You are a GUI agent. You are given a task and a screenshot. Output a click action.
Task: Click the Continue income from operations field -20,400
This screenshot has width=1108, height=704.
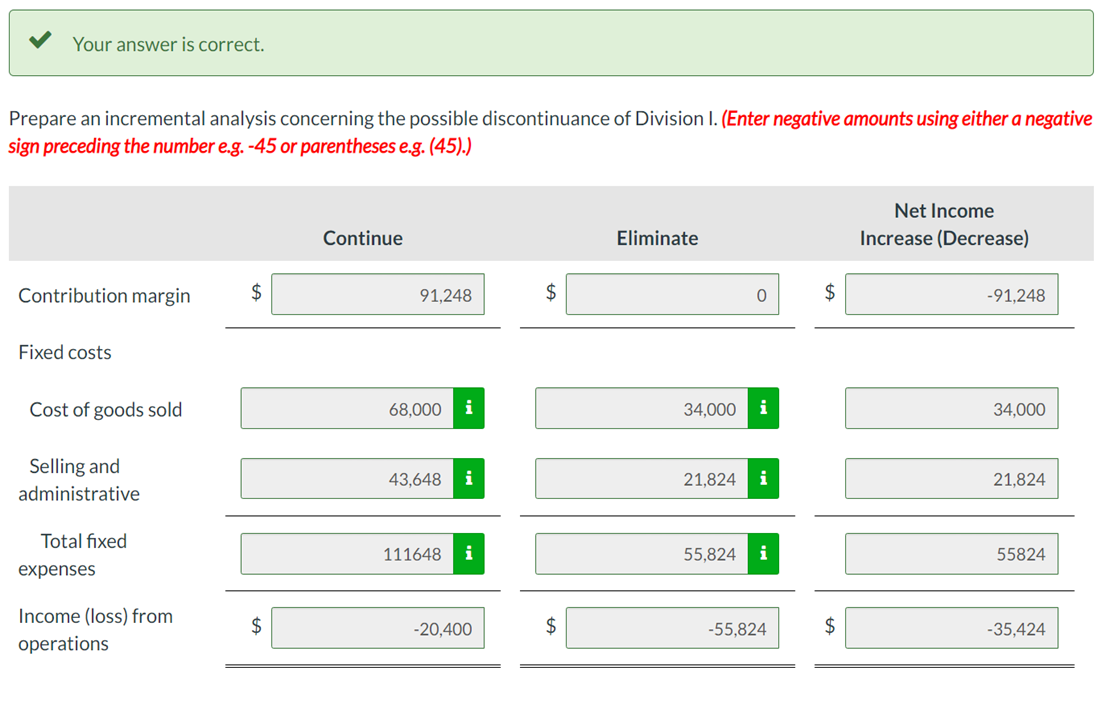tap(377, 628)
